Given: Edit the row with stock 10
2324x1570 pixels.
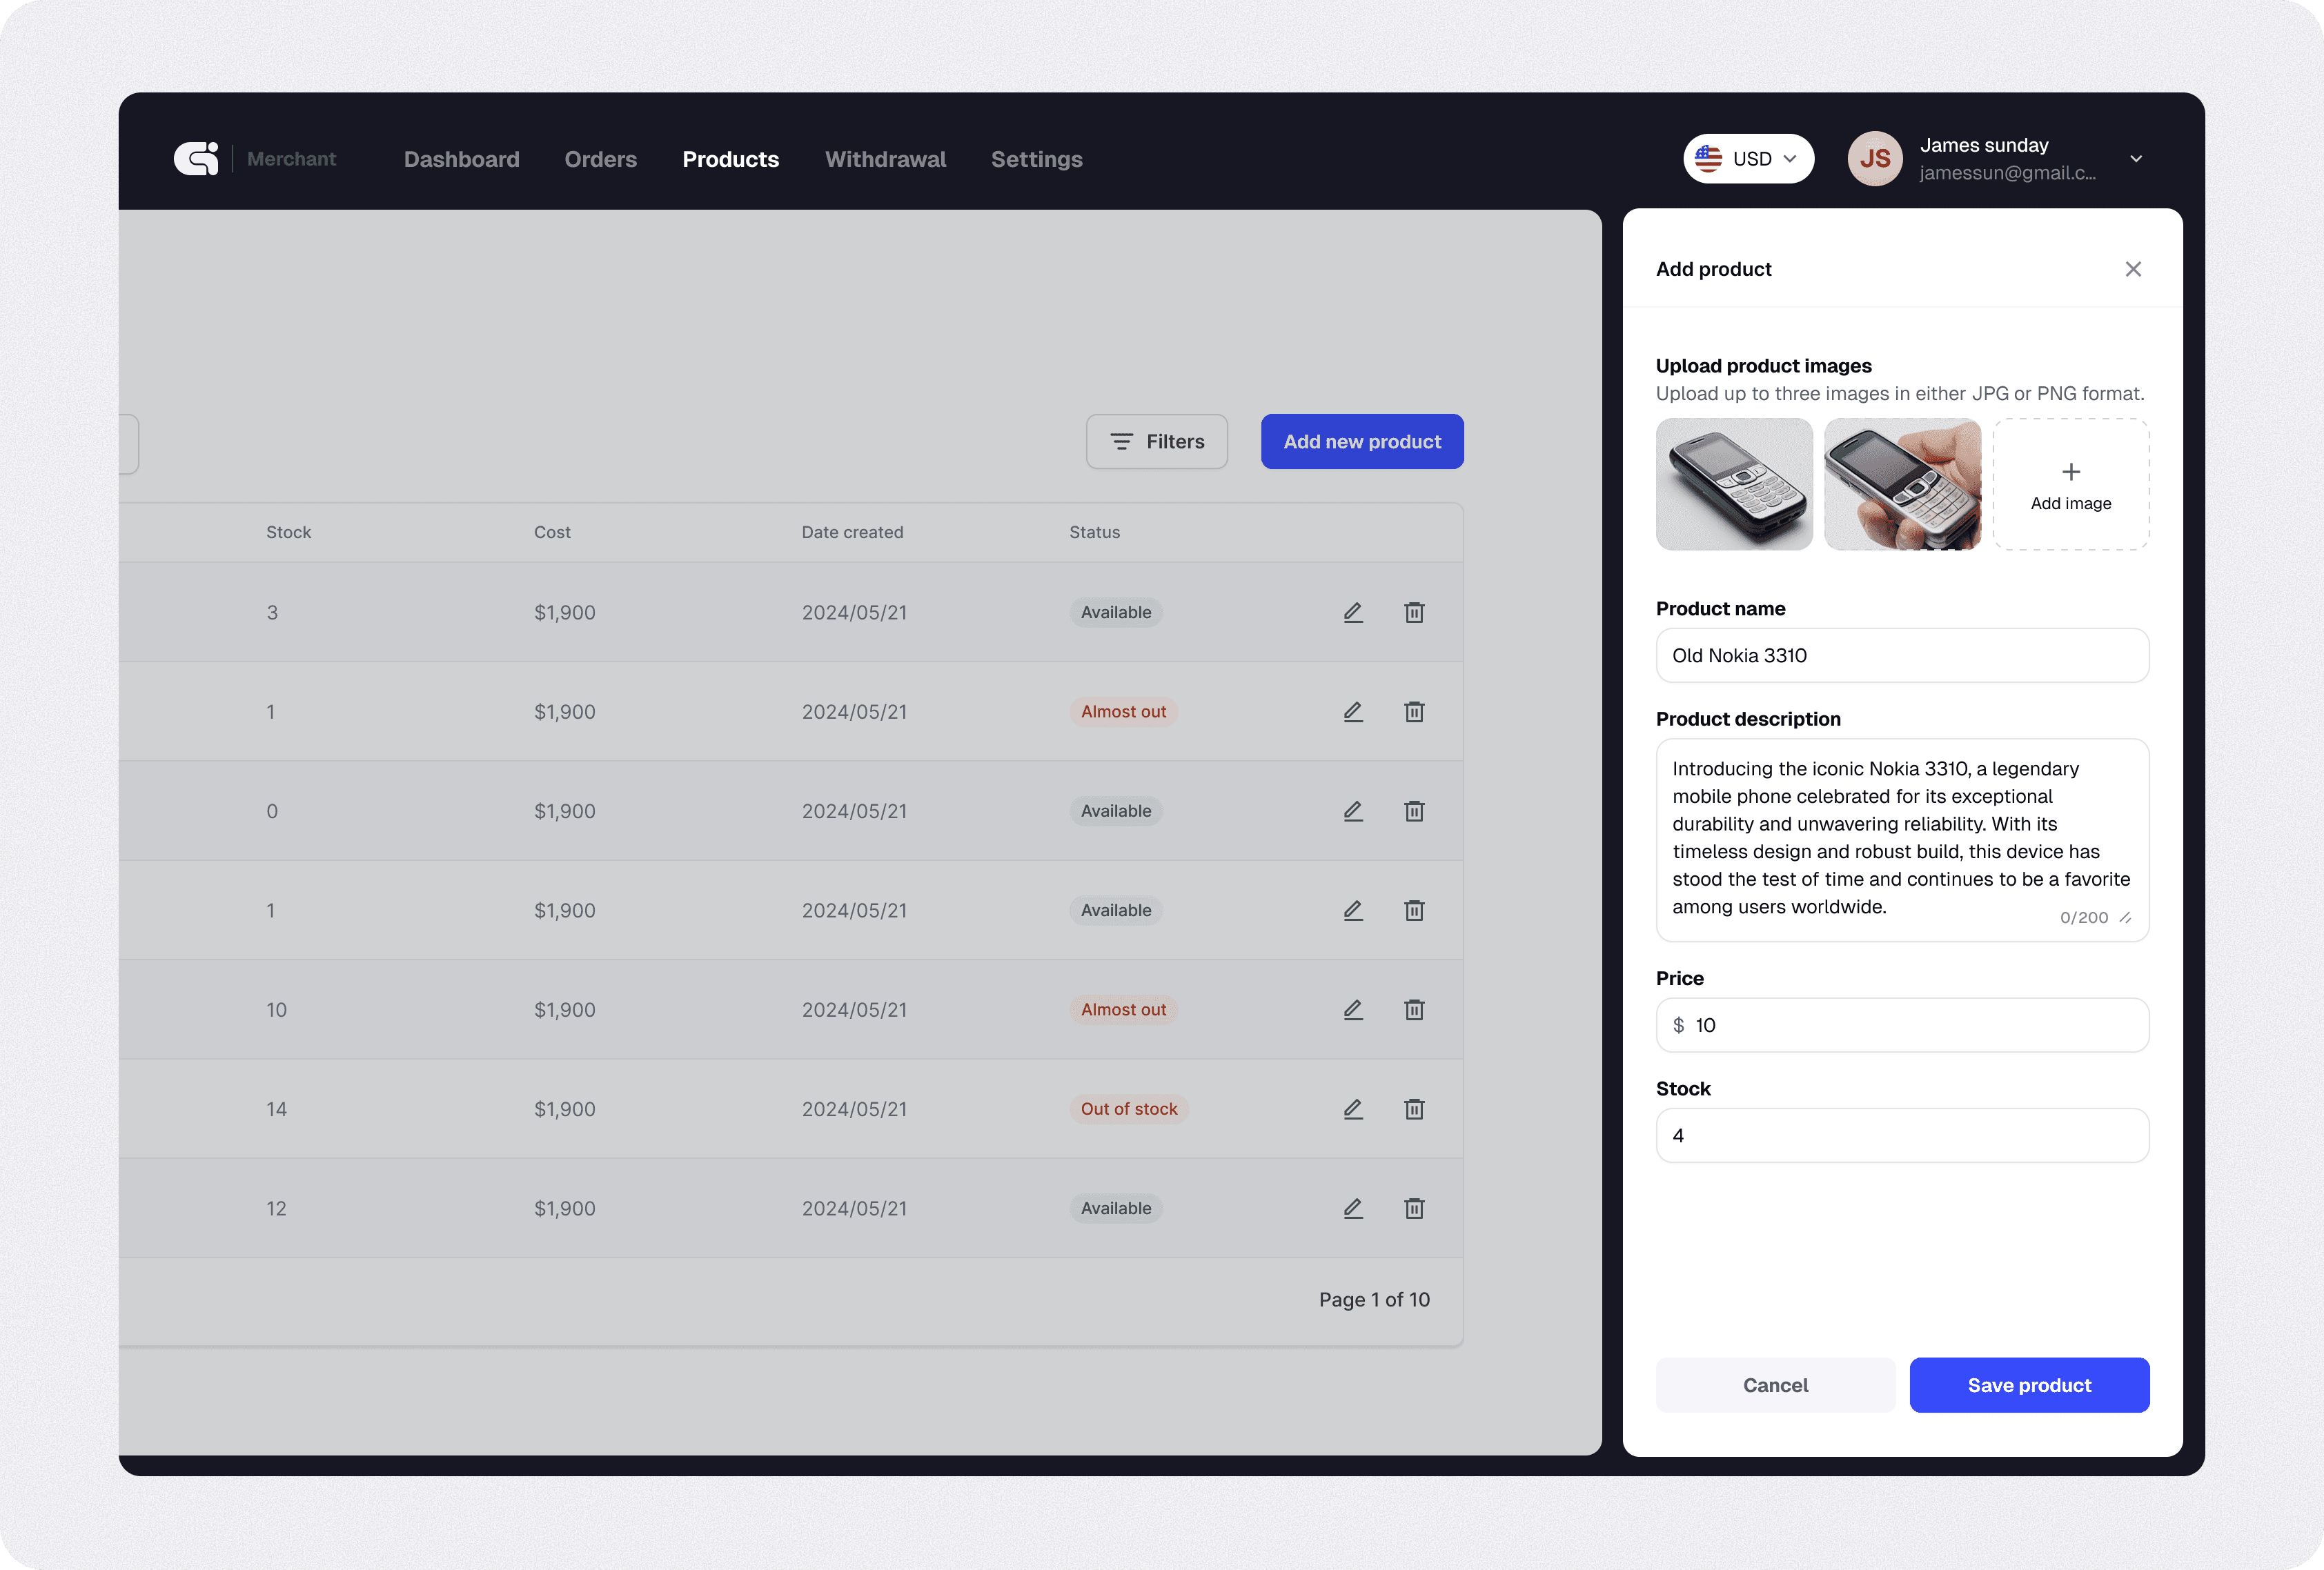Looking at the screenshot, I should [1353, 1010].
